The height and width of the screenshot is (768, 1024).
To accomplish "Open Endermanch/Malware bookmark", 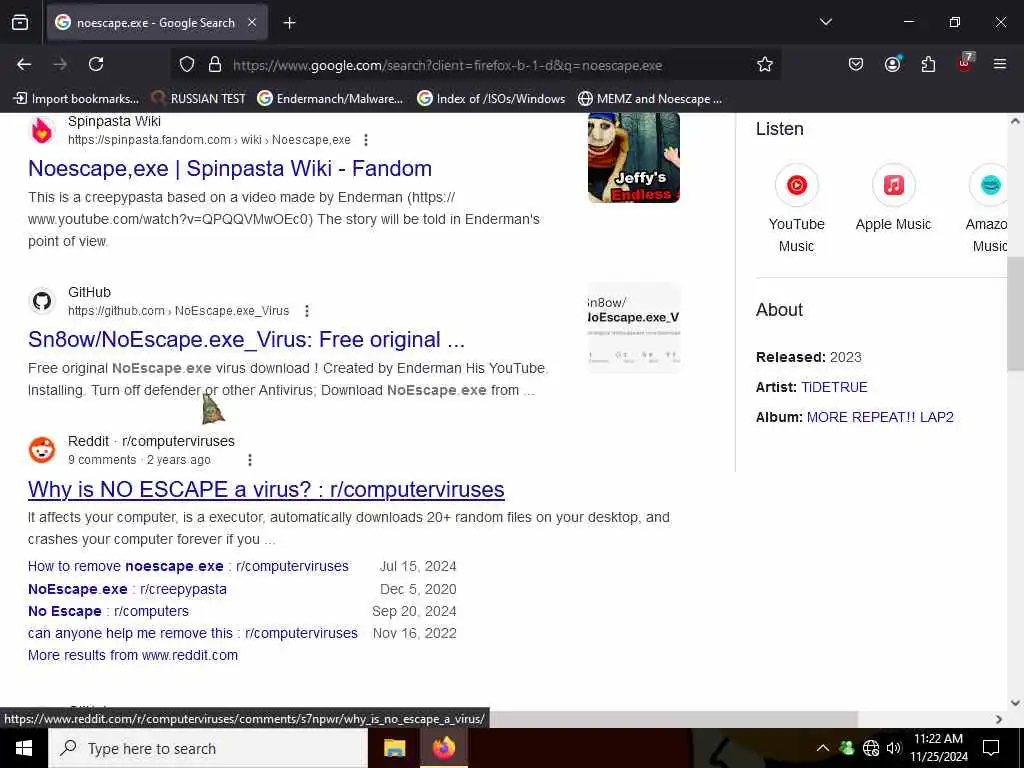I will (330, 99).
